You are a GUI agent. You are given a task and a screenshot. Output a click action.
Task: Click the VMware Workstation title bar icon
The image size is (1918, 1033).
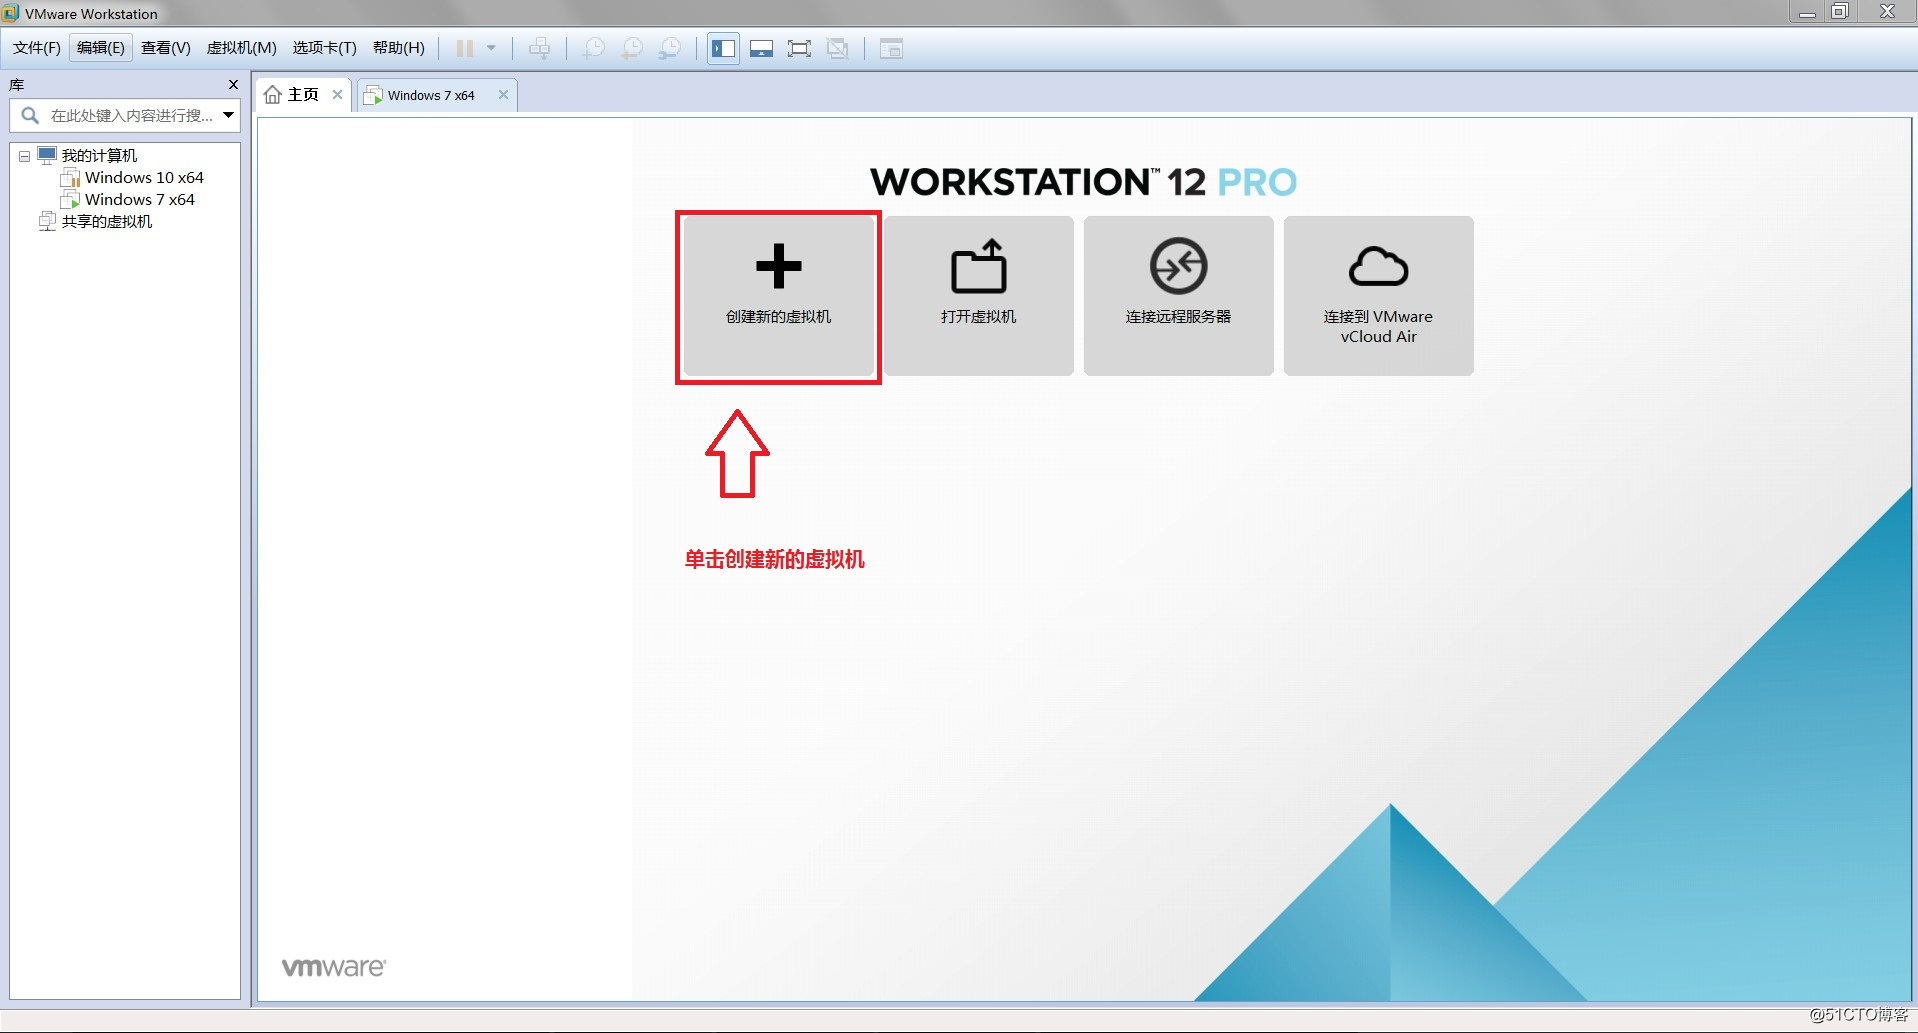coord(11,13)
